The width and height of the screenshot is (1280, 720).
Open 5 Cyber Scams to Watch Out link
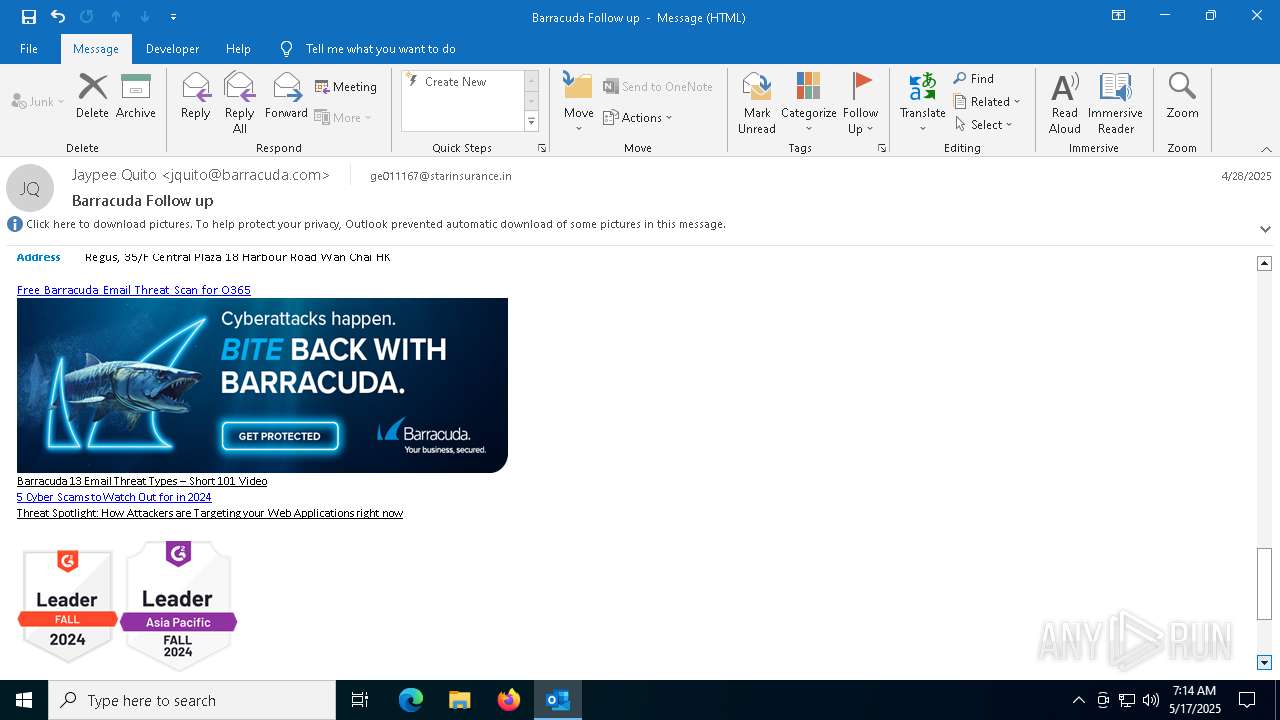click(114, 497)
